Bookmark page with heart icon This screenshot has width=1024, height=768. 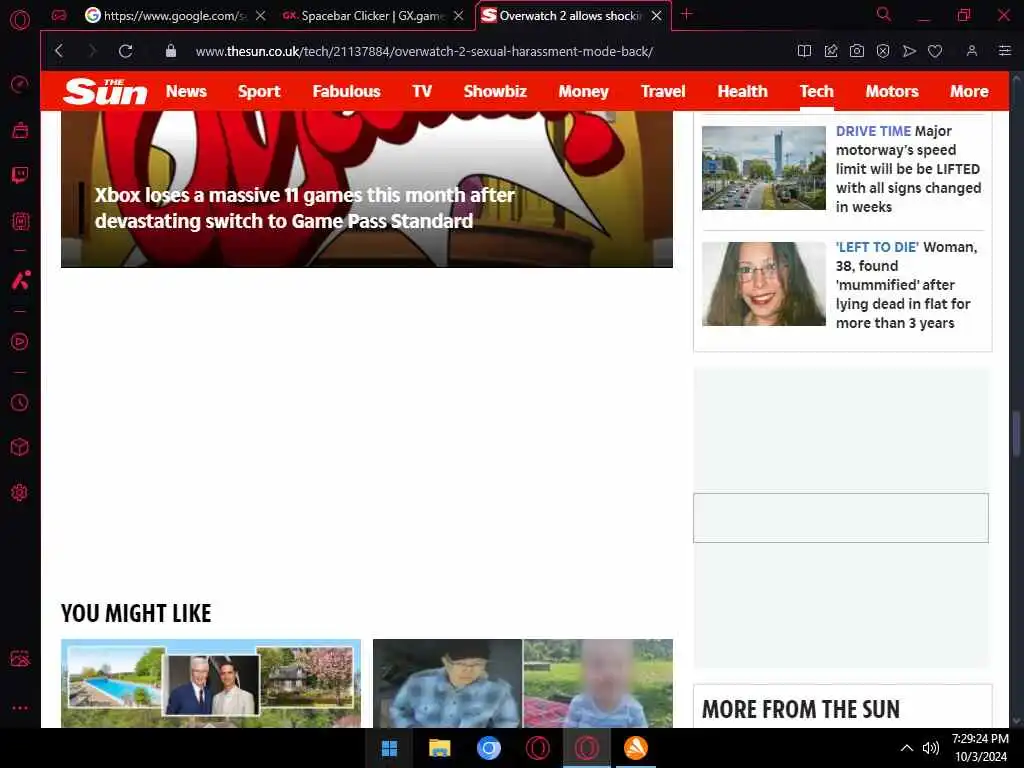[x=935, y=51]
